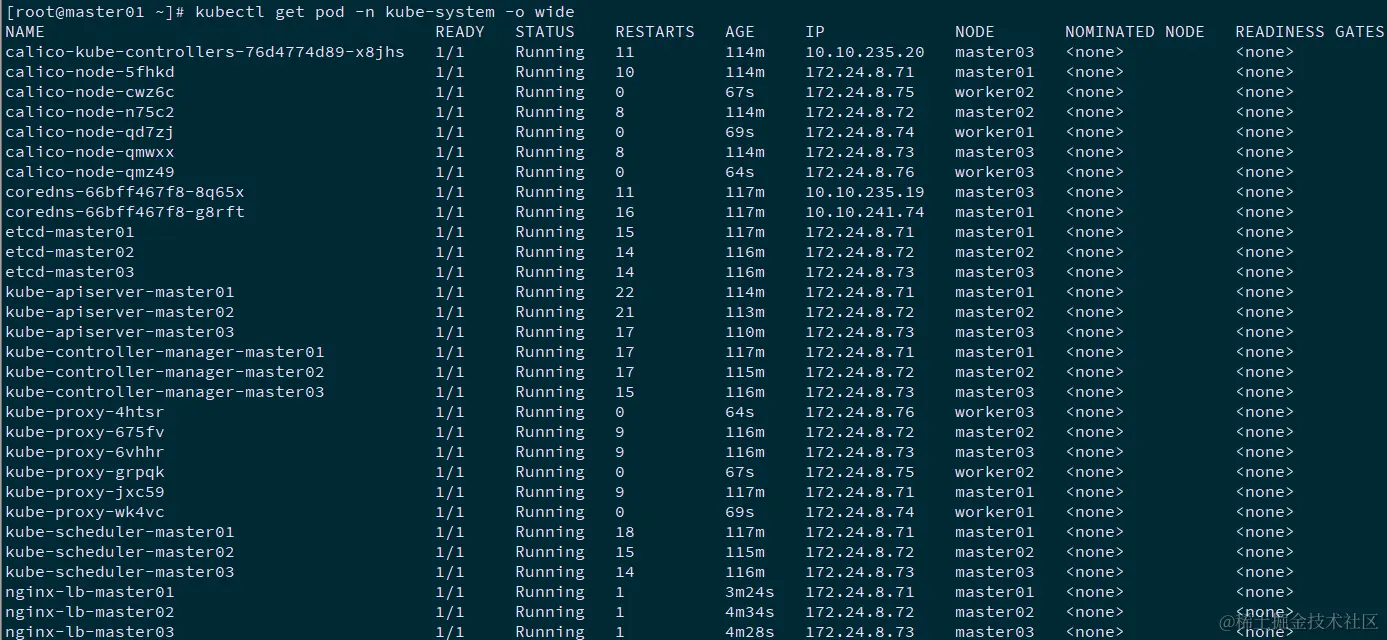
Task: Click pod name nginx-lb-master02
Action: (90, 612)
